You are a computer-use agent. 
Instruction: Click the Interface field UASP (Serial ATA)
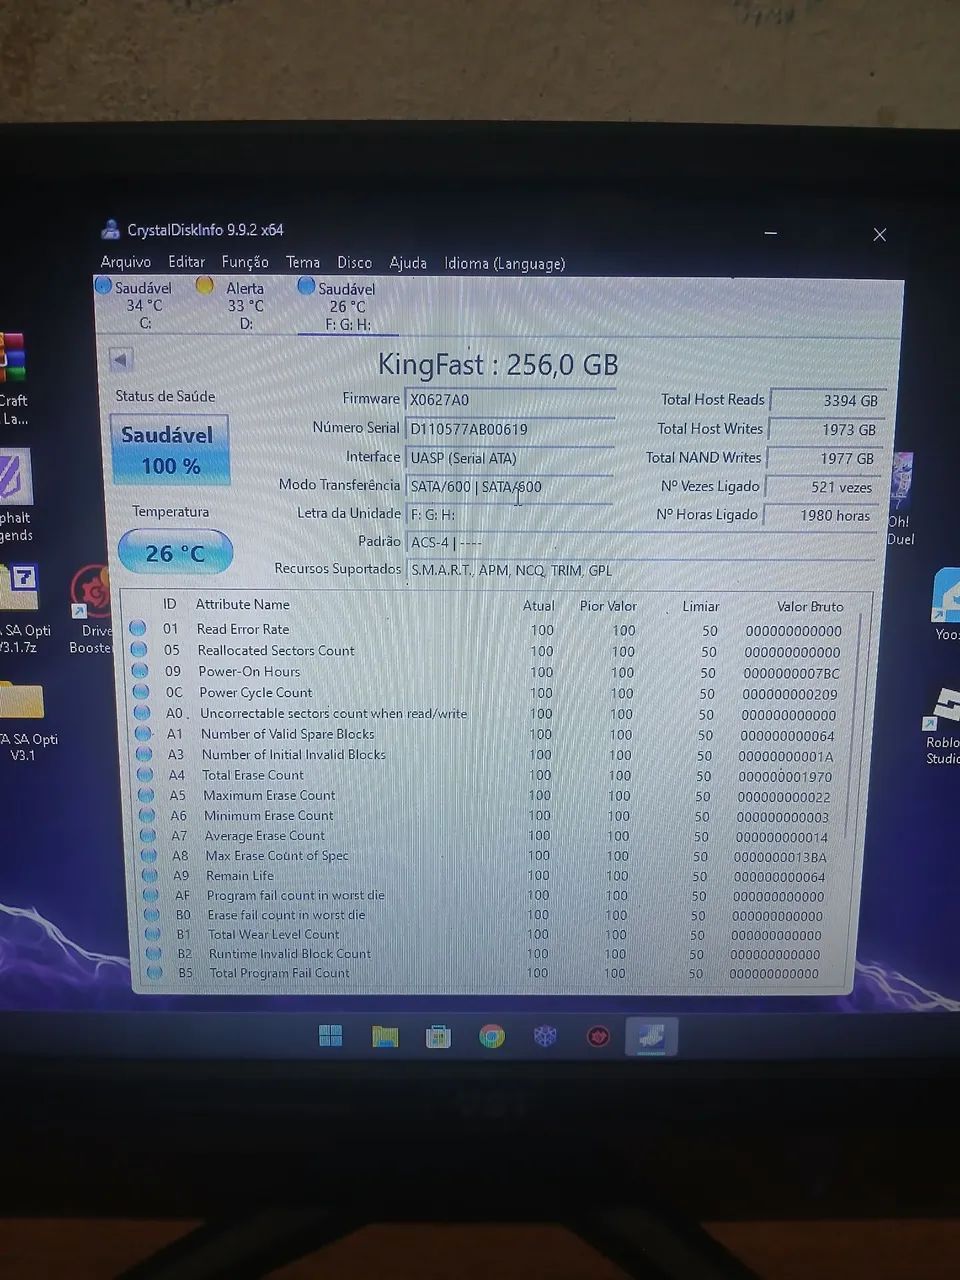[510, 458]
